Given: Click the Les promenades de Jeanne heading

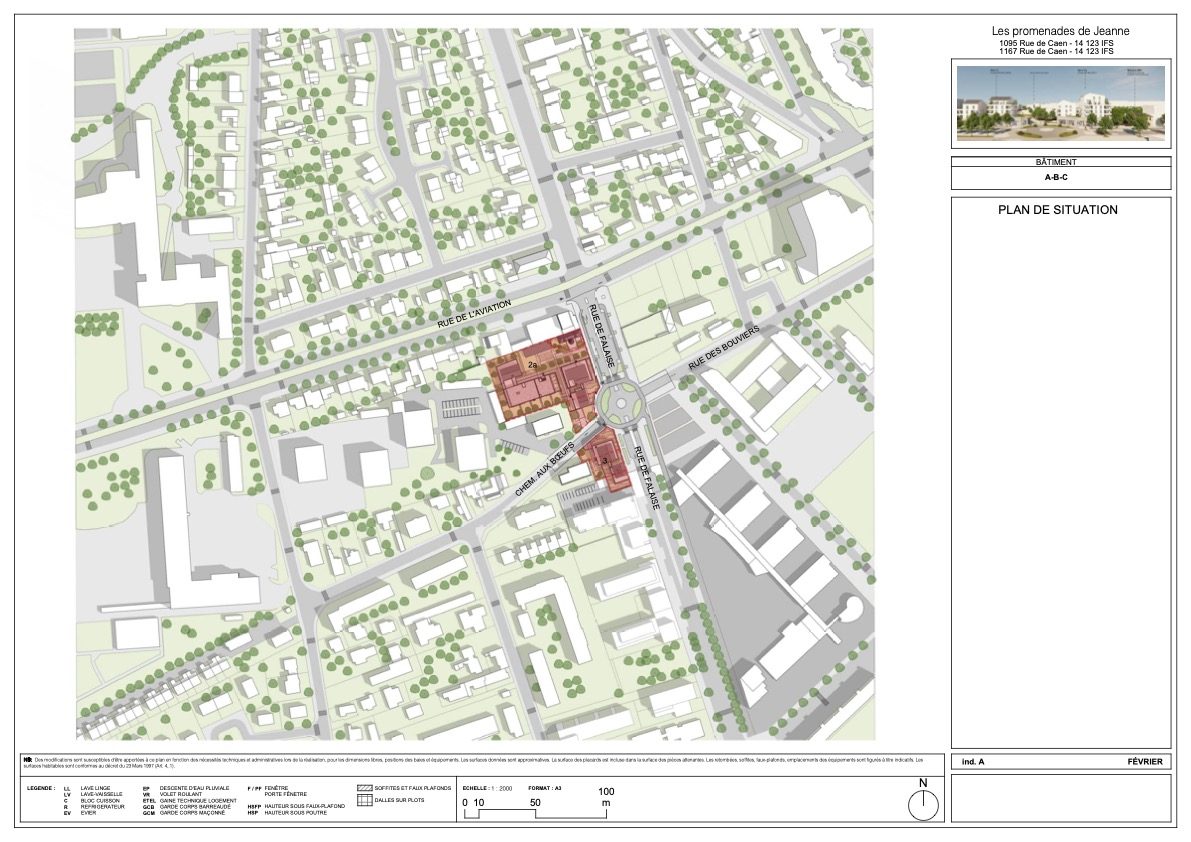Looking at the screenshot, I should (x=1060, y=31).
